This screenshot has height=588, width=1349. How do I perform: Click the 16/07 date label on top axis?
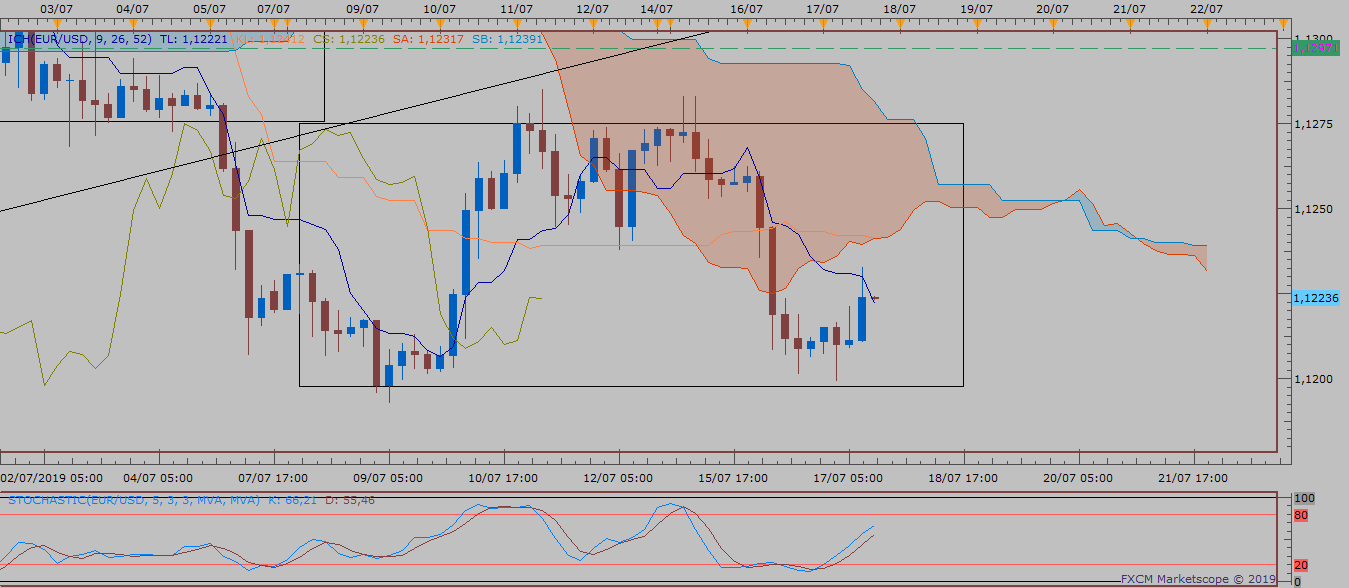point(746,8)
